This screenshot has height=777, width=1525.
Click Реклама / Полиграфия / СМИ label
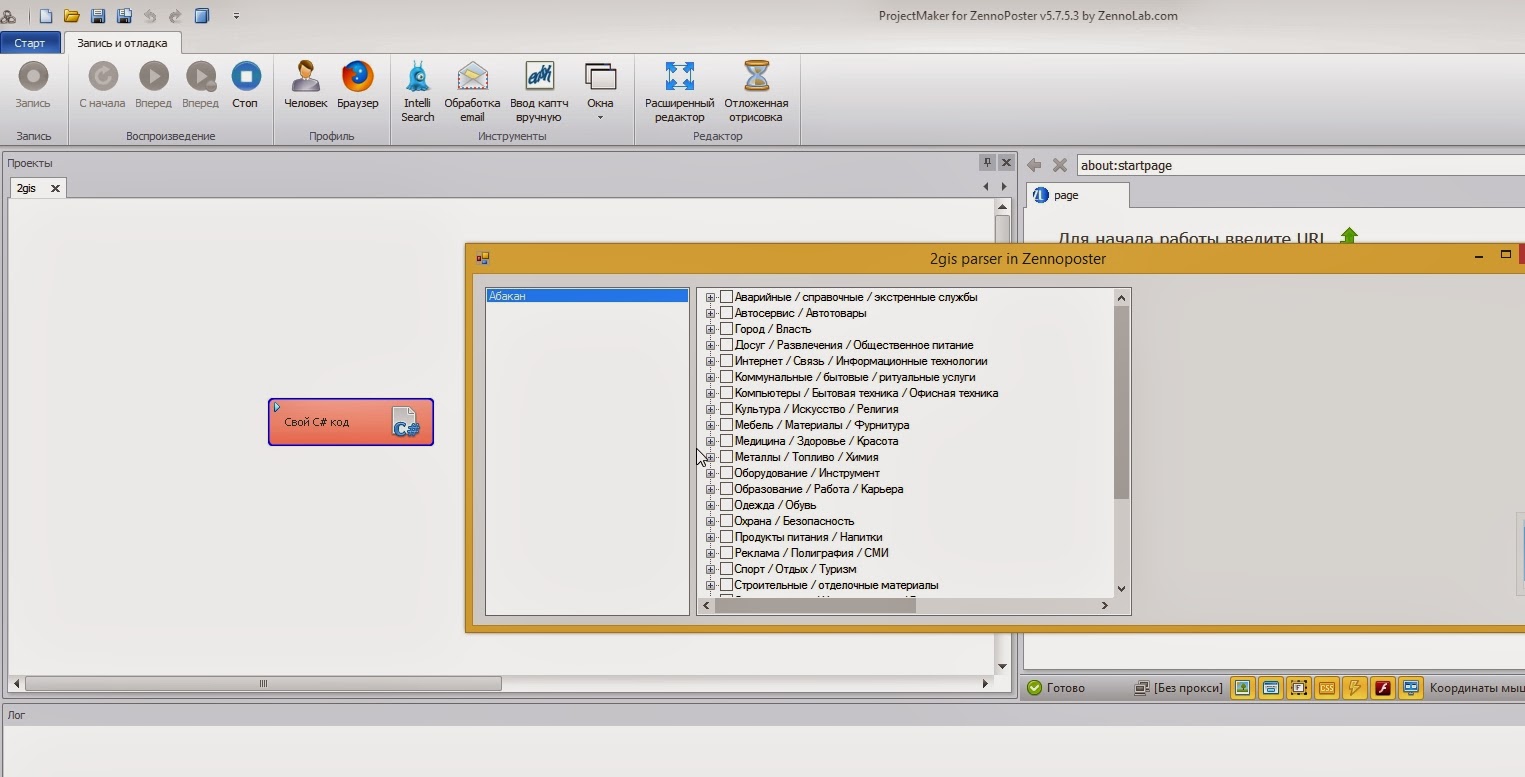[x=811, y=553]
